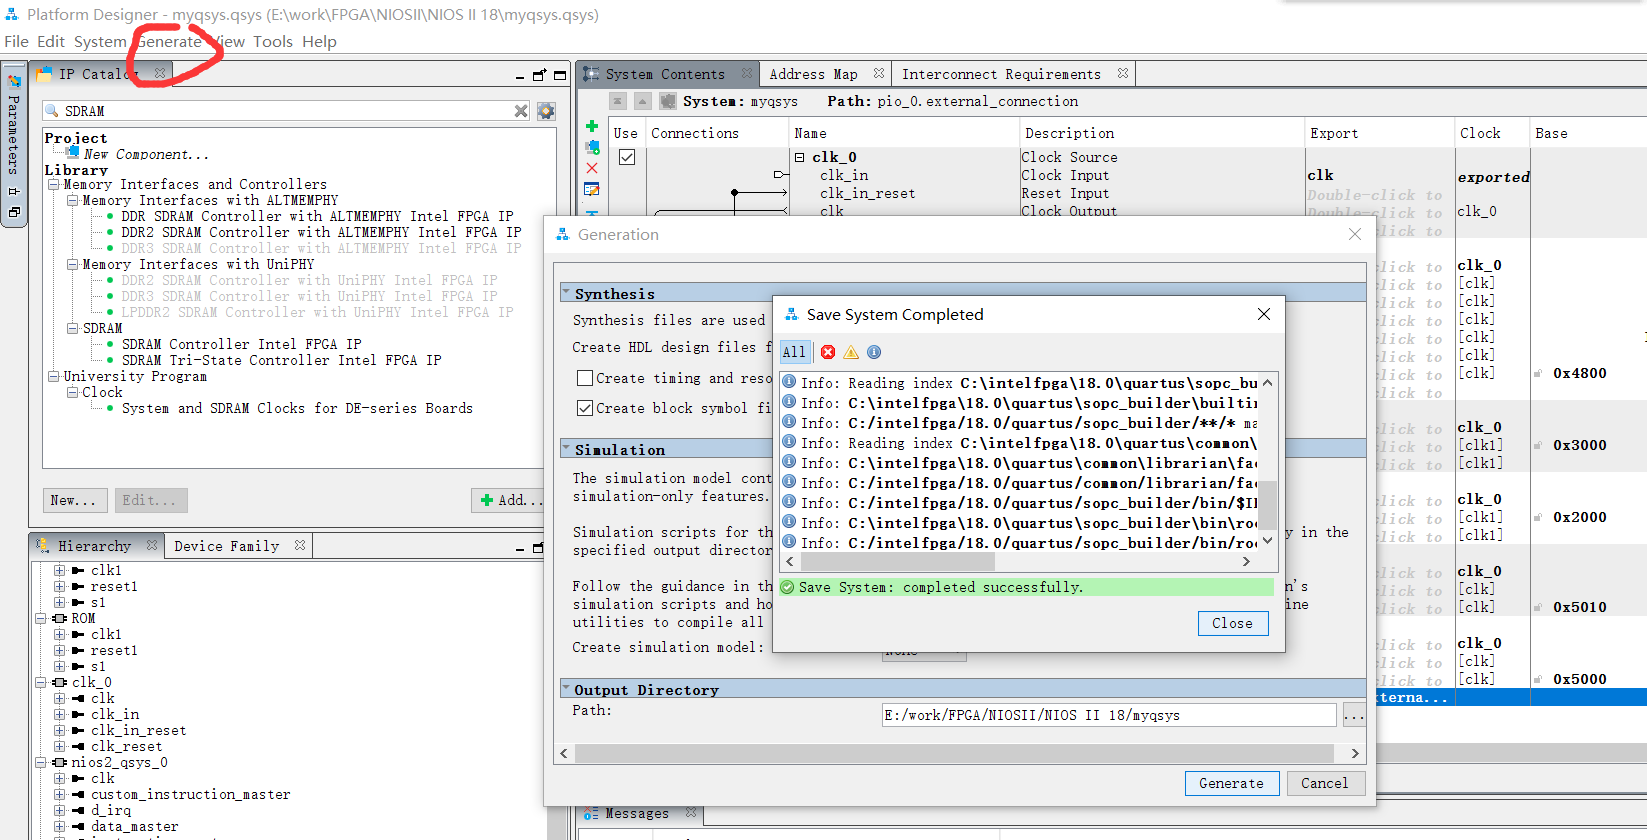The image size is (1647, 840).
Task: Select the All message filter toggle
Action: click(x=794, y=352)
